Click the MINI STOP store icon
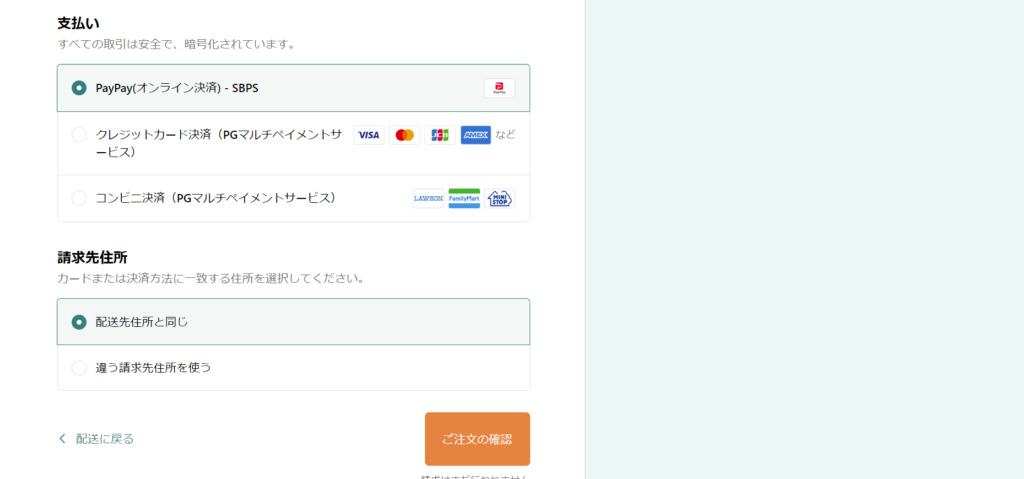This screenshot has width=1024, height=479. click(500, 199)
